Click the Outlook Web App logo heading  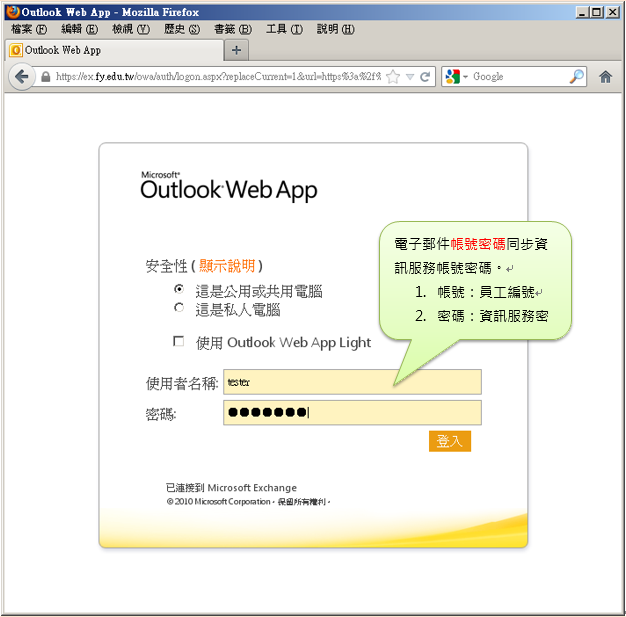click(x=229, y=186)
